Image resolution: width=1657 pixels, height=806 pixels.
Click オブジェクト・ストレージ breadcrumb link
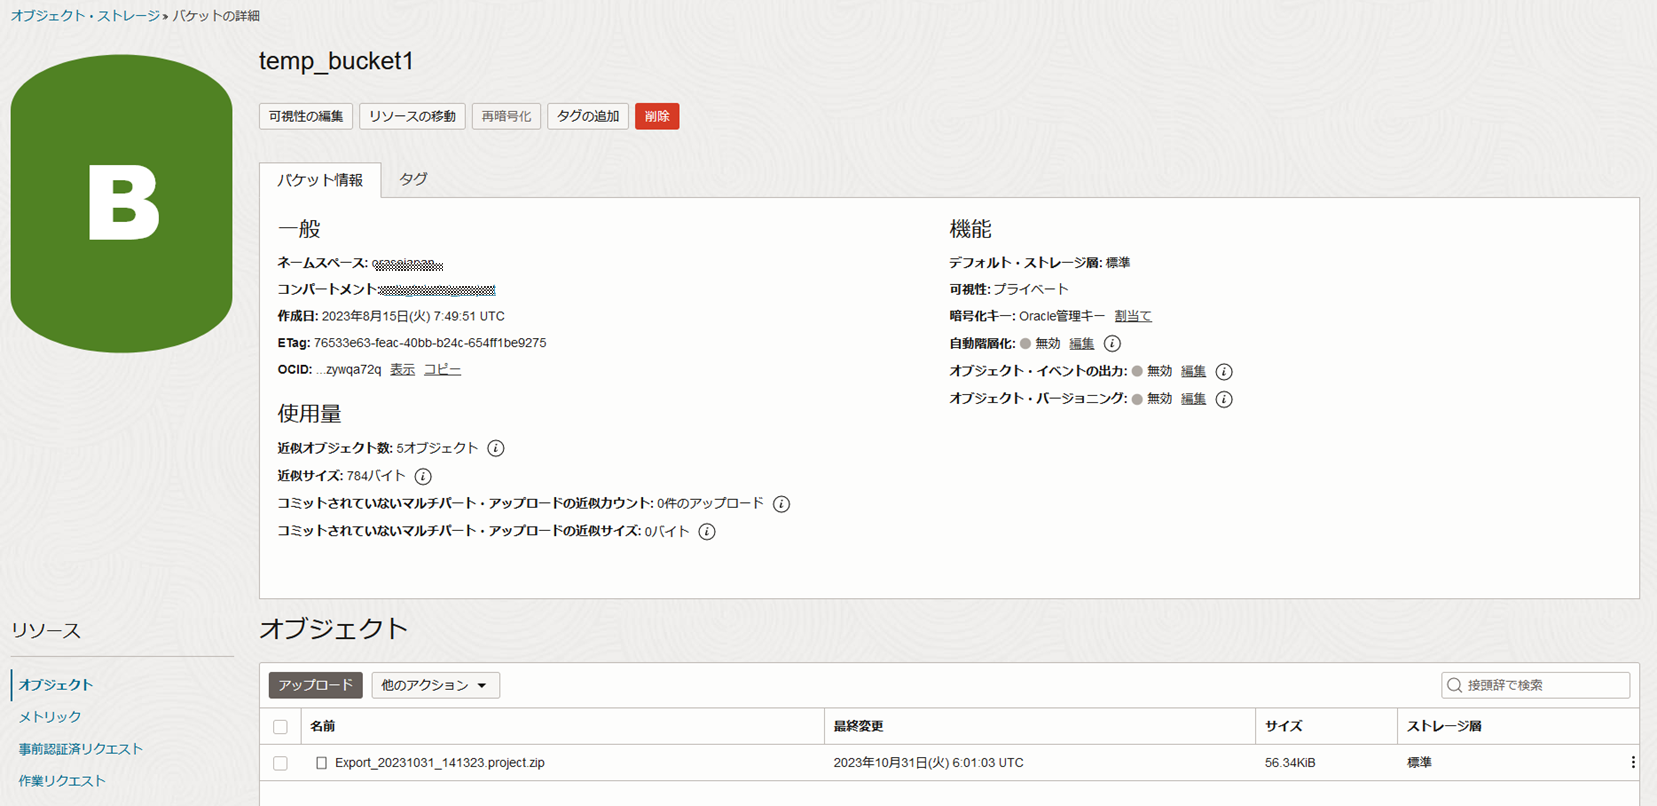(x=85, y=16)
